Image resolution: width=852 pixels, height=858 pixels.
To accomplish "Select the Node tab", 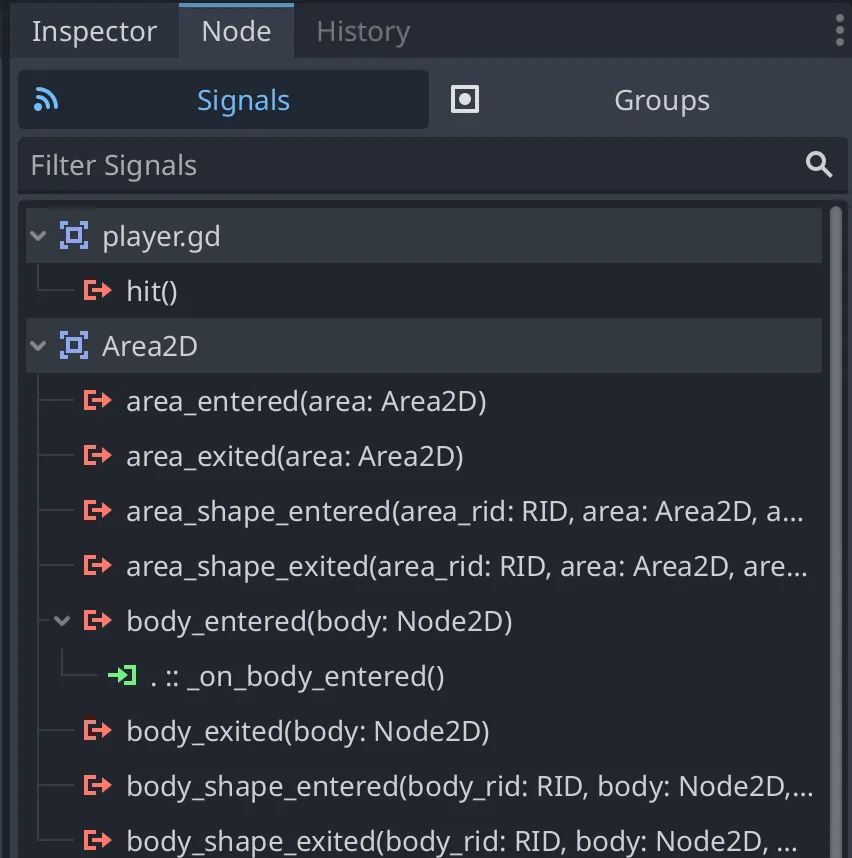I will tap(236, 32).
